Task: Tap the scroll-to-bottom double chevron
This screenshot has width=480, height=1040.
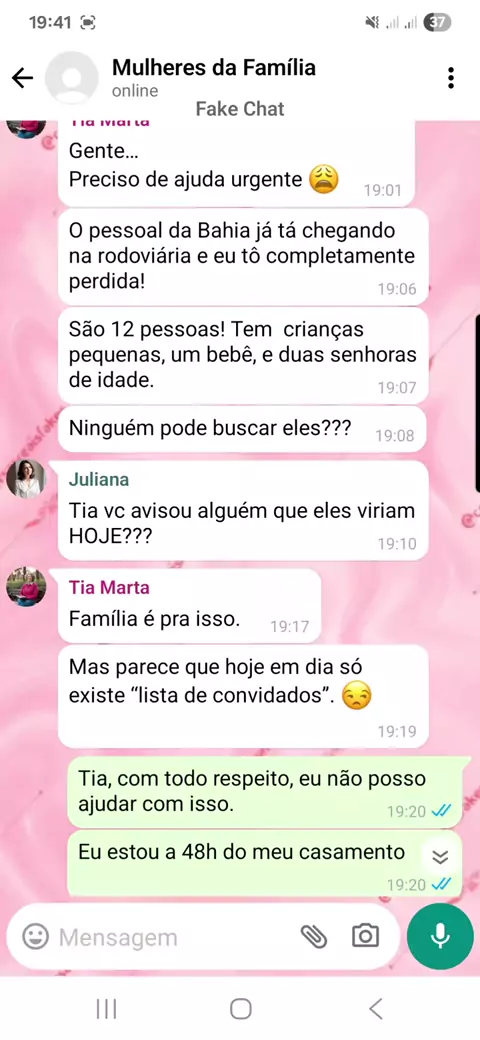Action: coord(440,858)
